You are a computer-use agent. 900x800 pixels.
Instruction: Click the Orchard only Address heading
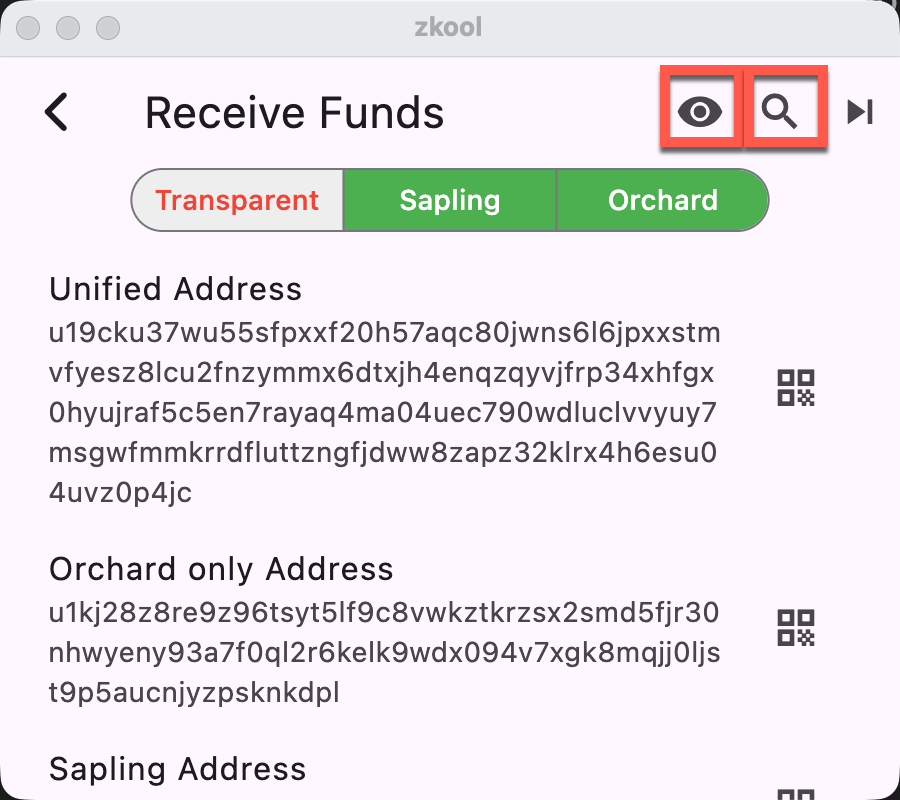coord(222,570)
